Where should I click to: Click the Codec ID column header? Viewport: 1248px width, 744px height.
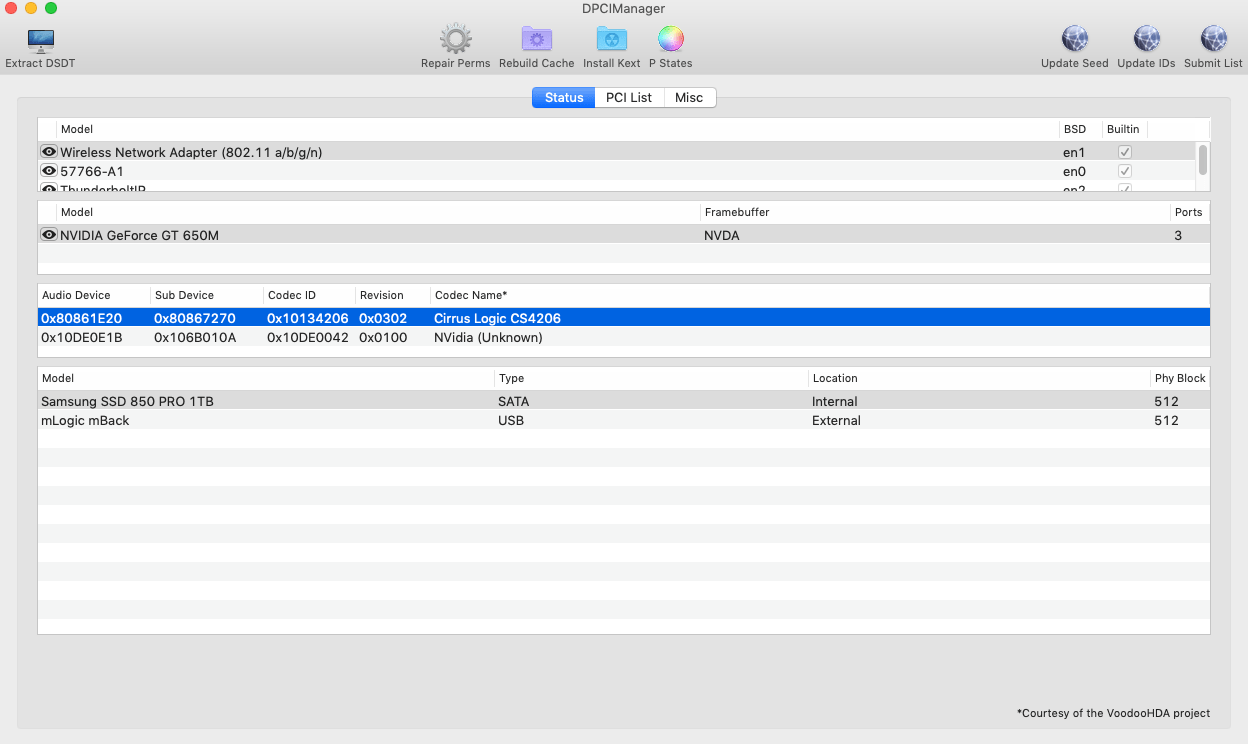pyautogui.click(x=309, y=295)
